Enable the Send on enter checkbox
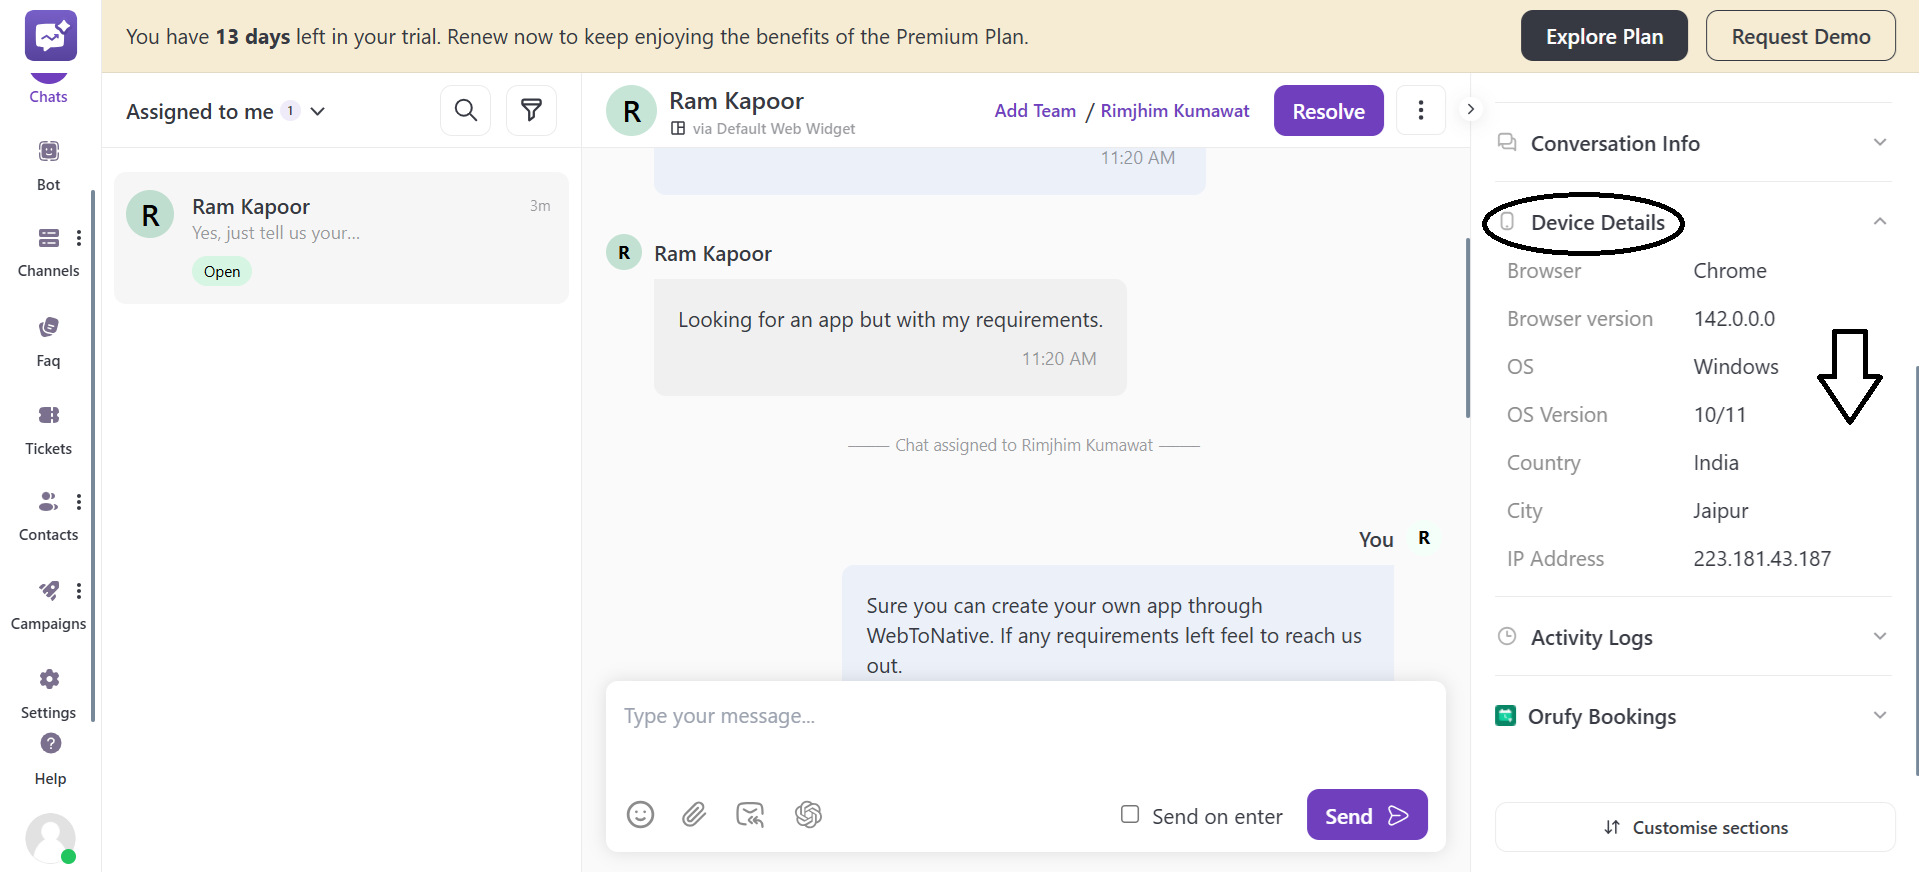Image resolution: width=1919 pixels, height=872 pixels. pyautogui.click(x=1130, y=815)
